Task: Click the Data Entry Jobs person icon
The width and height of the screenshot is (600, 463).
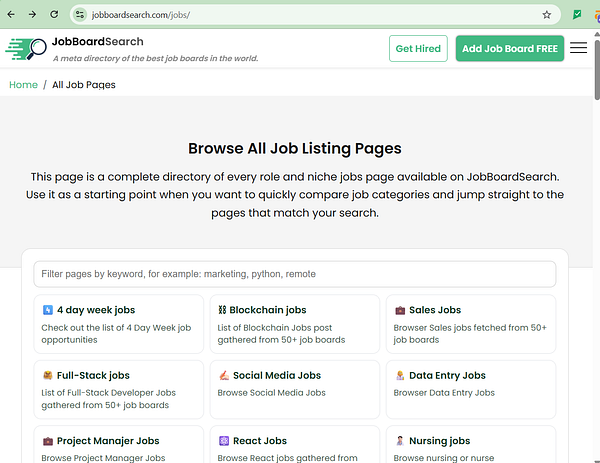Action: click(400, 375)
